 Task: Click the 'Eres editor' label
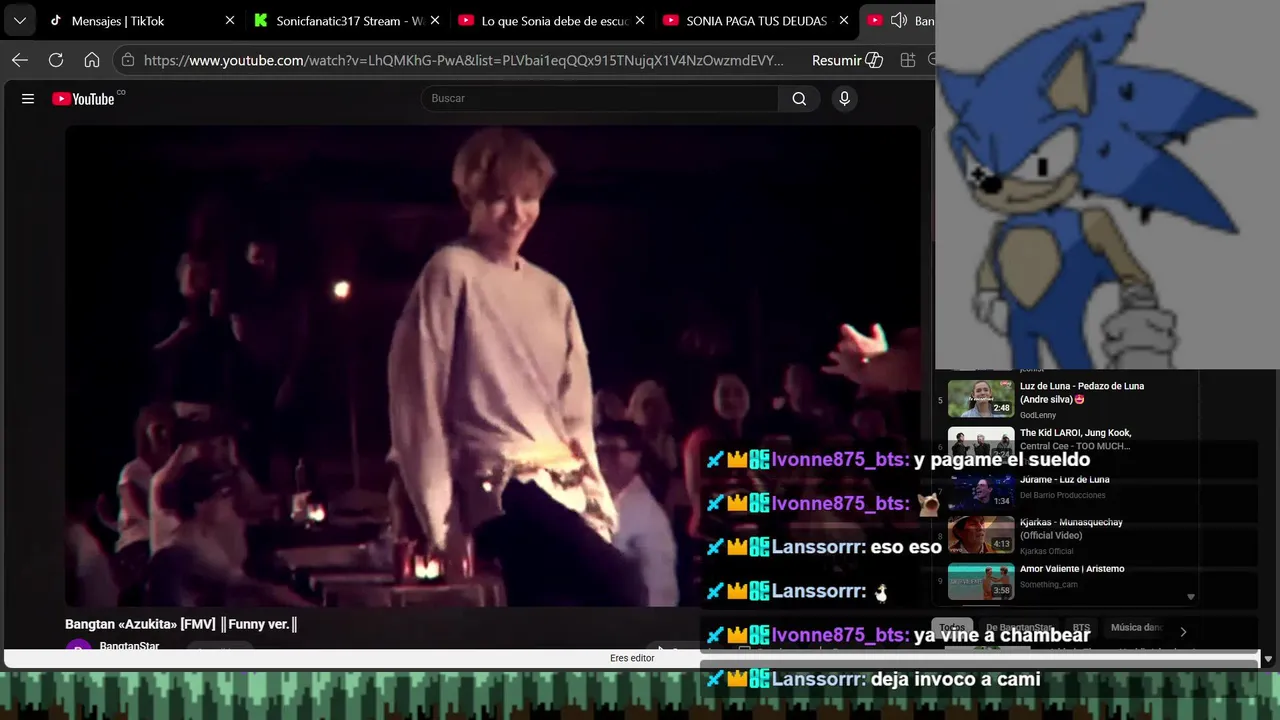click(x=632, y=658)
